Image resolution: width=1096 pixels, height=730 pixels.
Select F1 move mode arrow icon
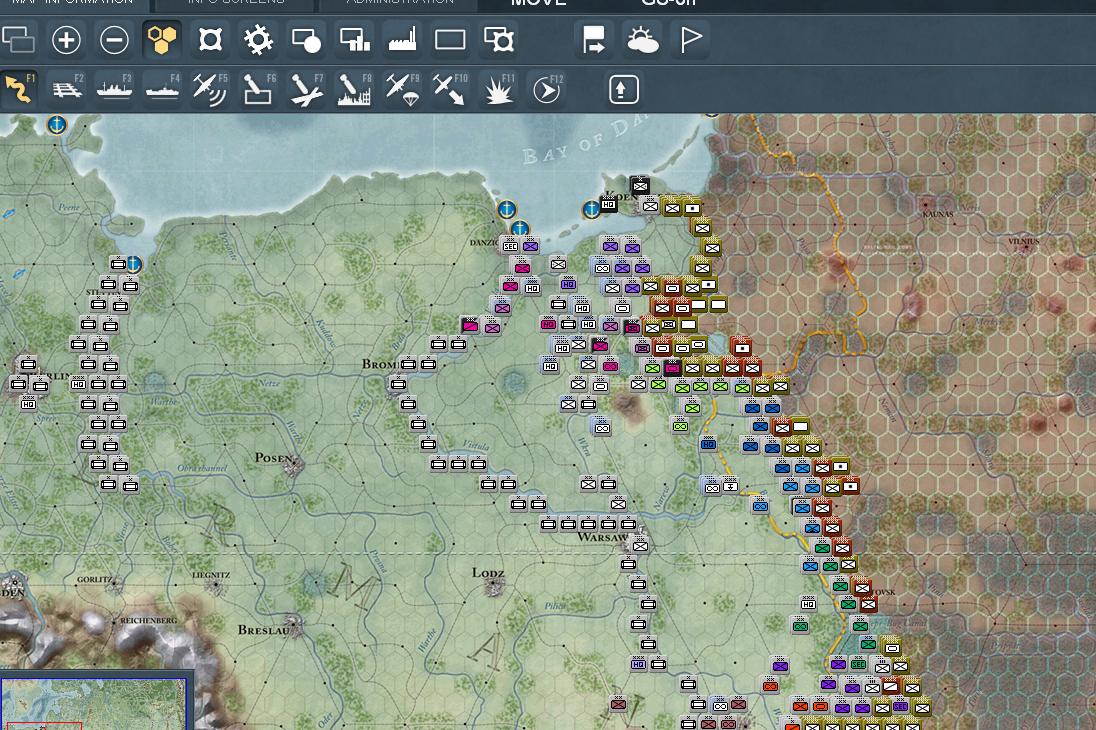(20, 89)
